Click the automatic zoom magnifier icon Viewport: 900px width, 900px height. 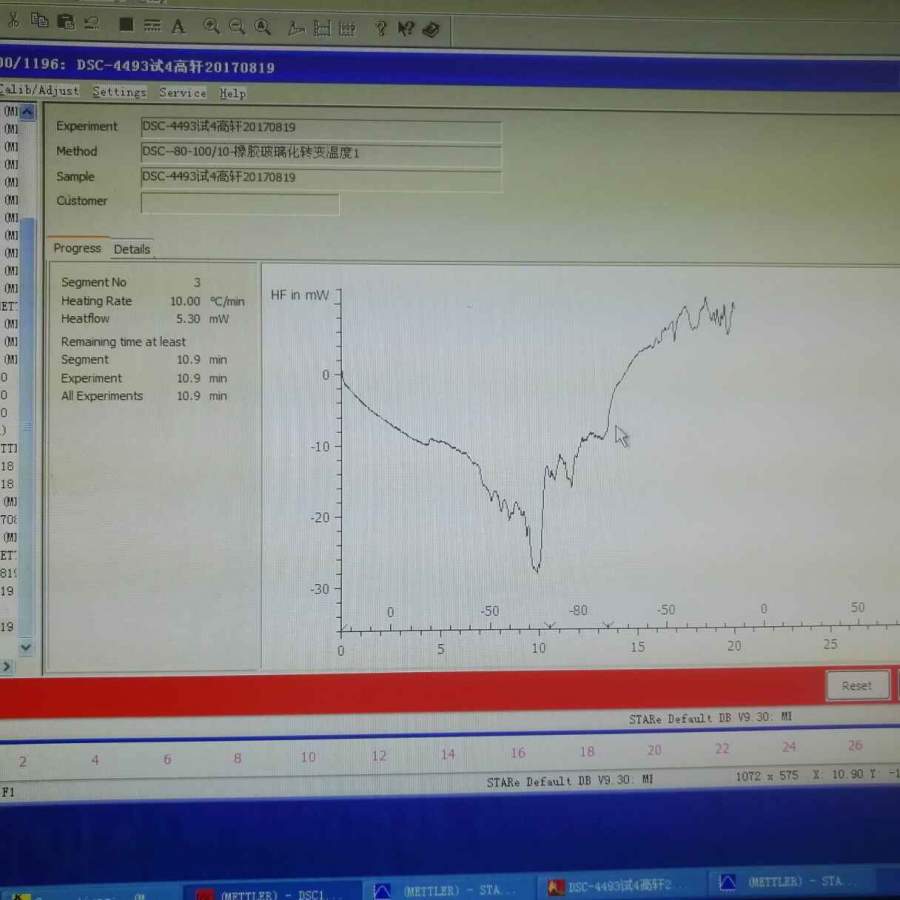pyautogui.click(x=262, y=27)
